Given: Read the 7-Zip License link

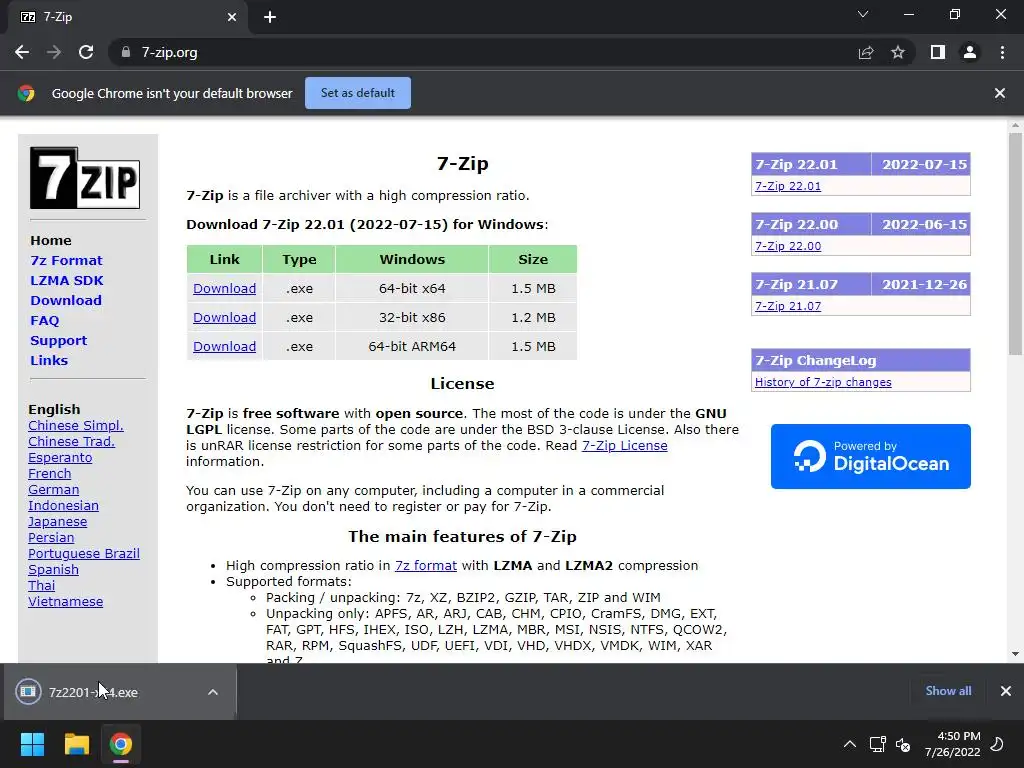Looking at the screenshot, I should 624,445.
